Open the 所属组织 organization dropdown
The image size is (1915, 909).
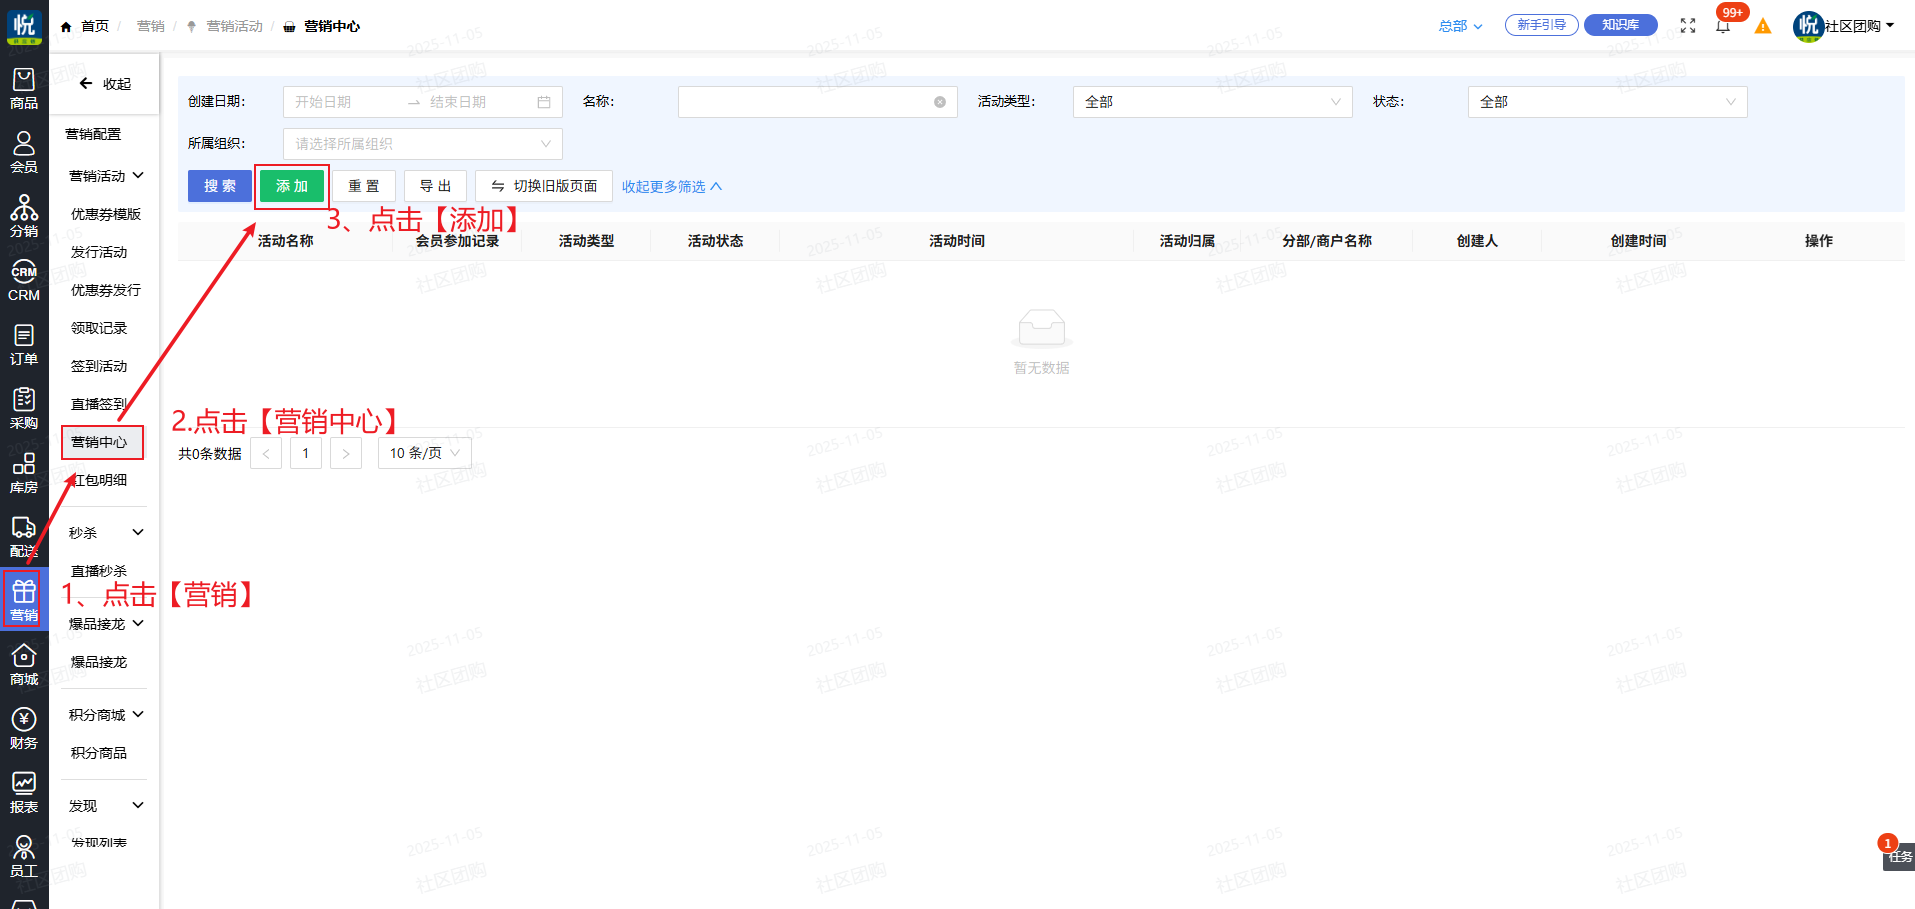pyautogui.click(x=422, y=144)
